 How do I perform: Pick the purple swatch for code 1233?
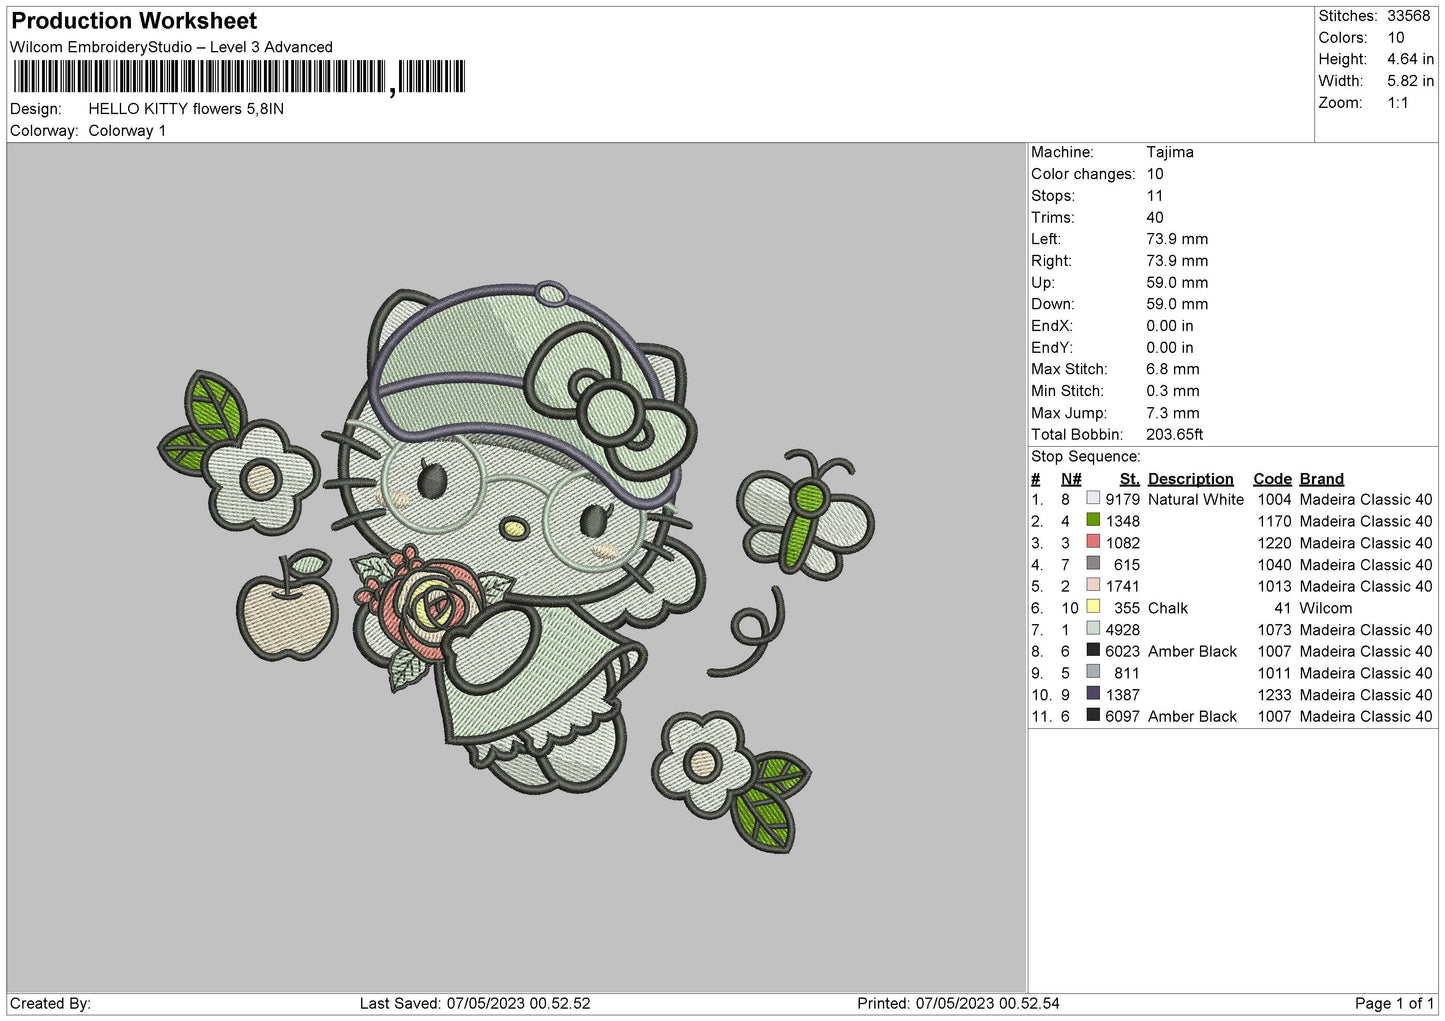coord(1093,695)
